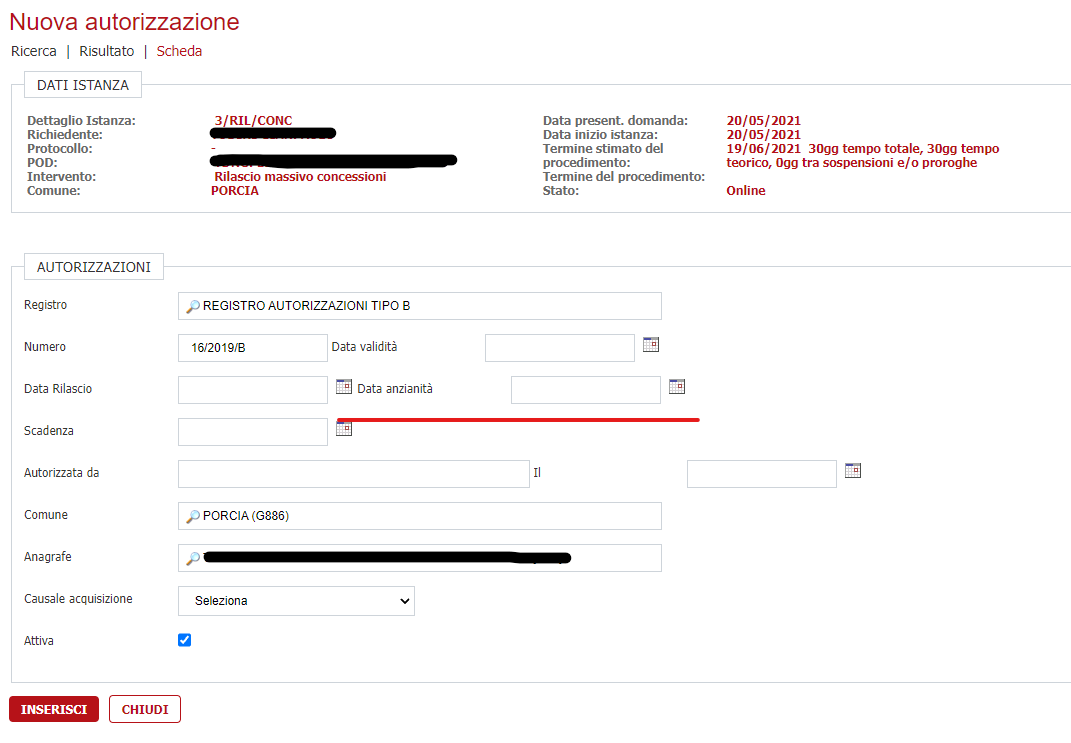The height and width of the screenshot is (743, 1071).
Task: Open the calendar picker for Data anzianità
Action: point(677,385)
